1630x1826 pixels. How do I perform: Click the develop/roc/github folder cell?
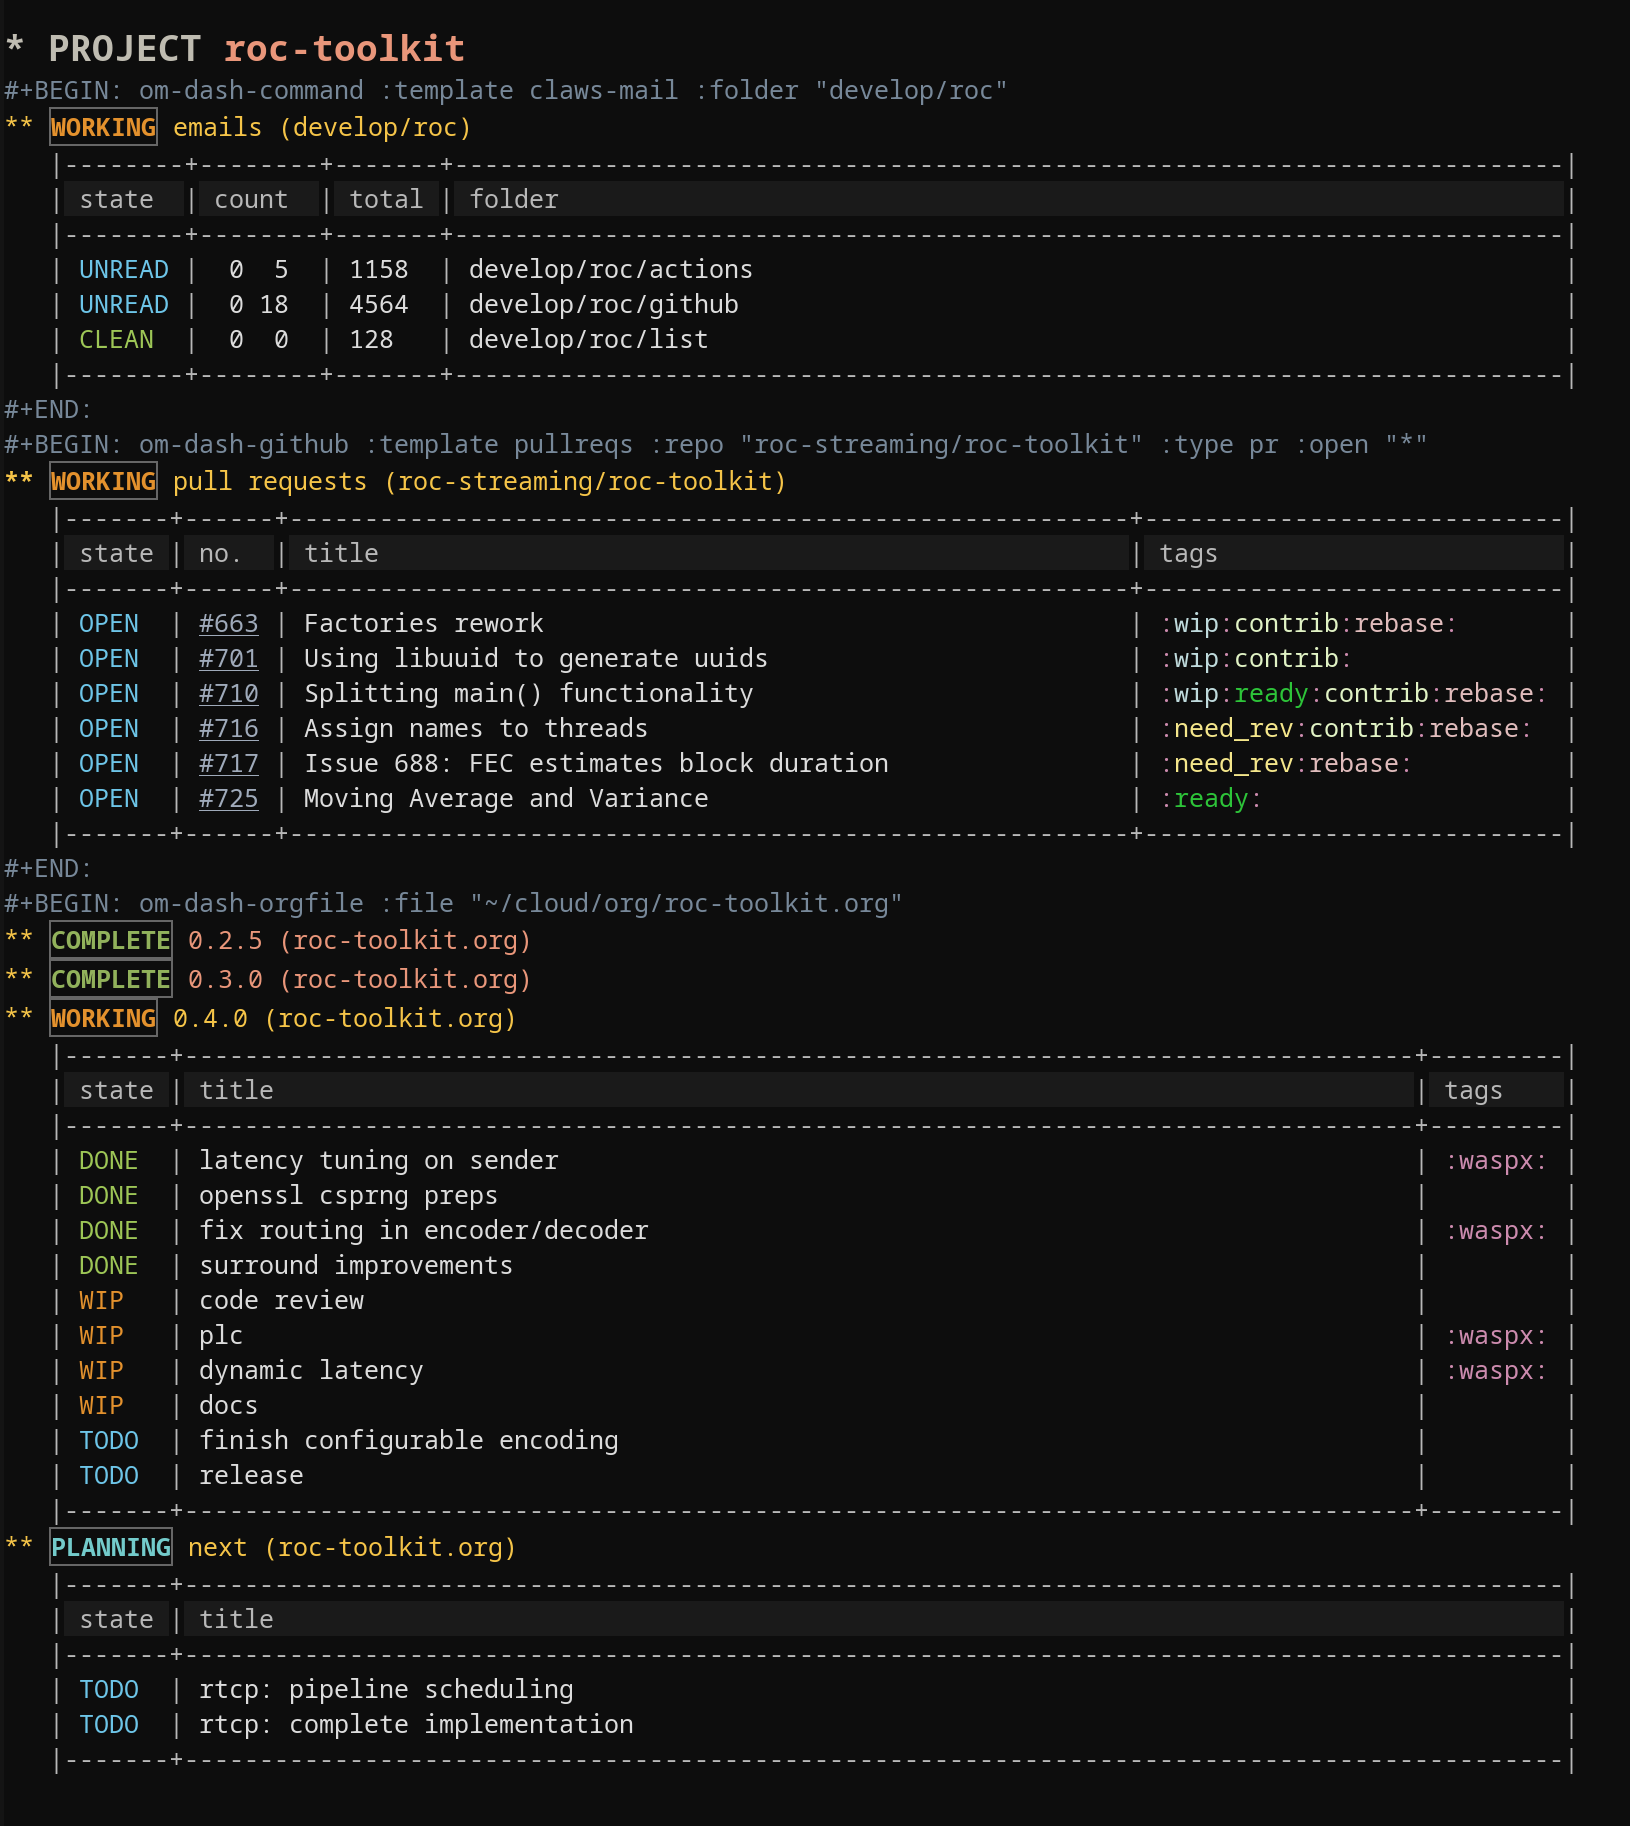[x=603, y=305]
